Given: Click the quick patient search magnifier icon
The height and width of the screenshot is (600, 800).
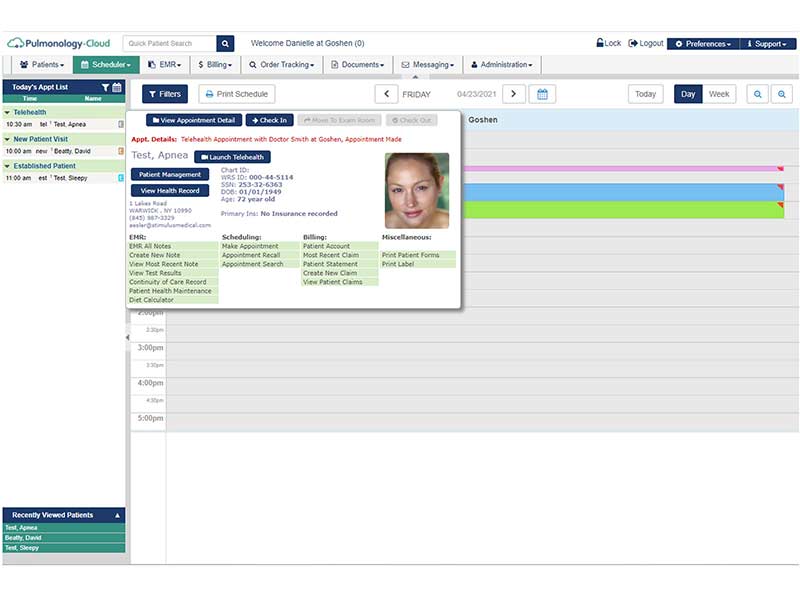Looking at the screenshot, I should tap(225, 44).
